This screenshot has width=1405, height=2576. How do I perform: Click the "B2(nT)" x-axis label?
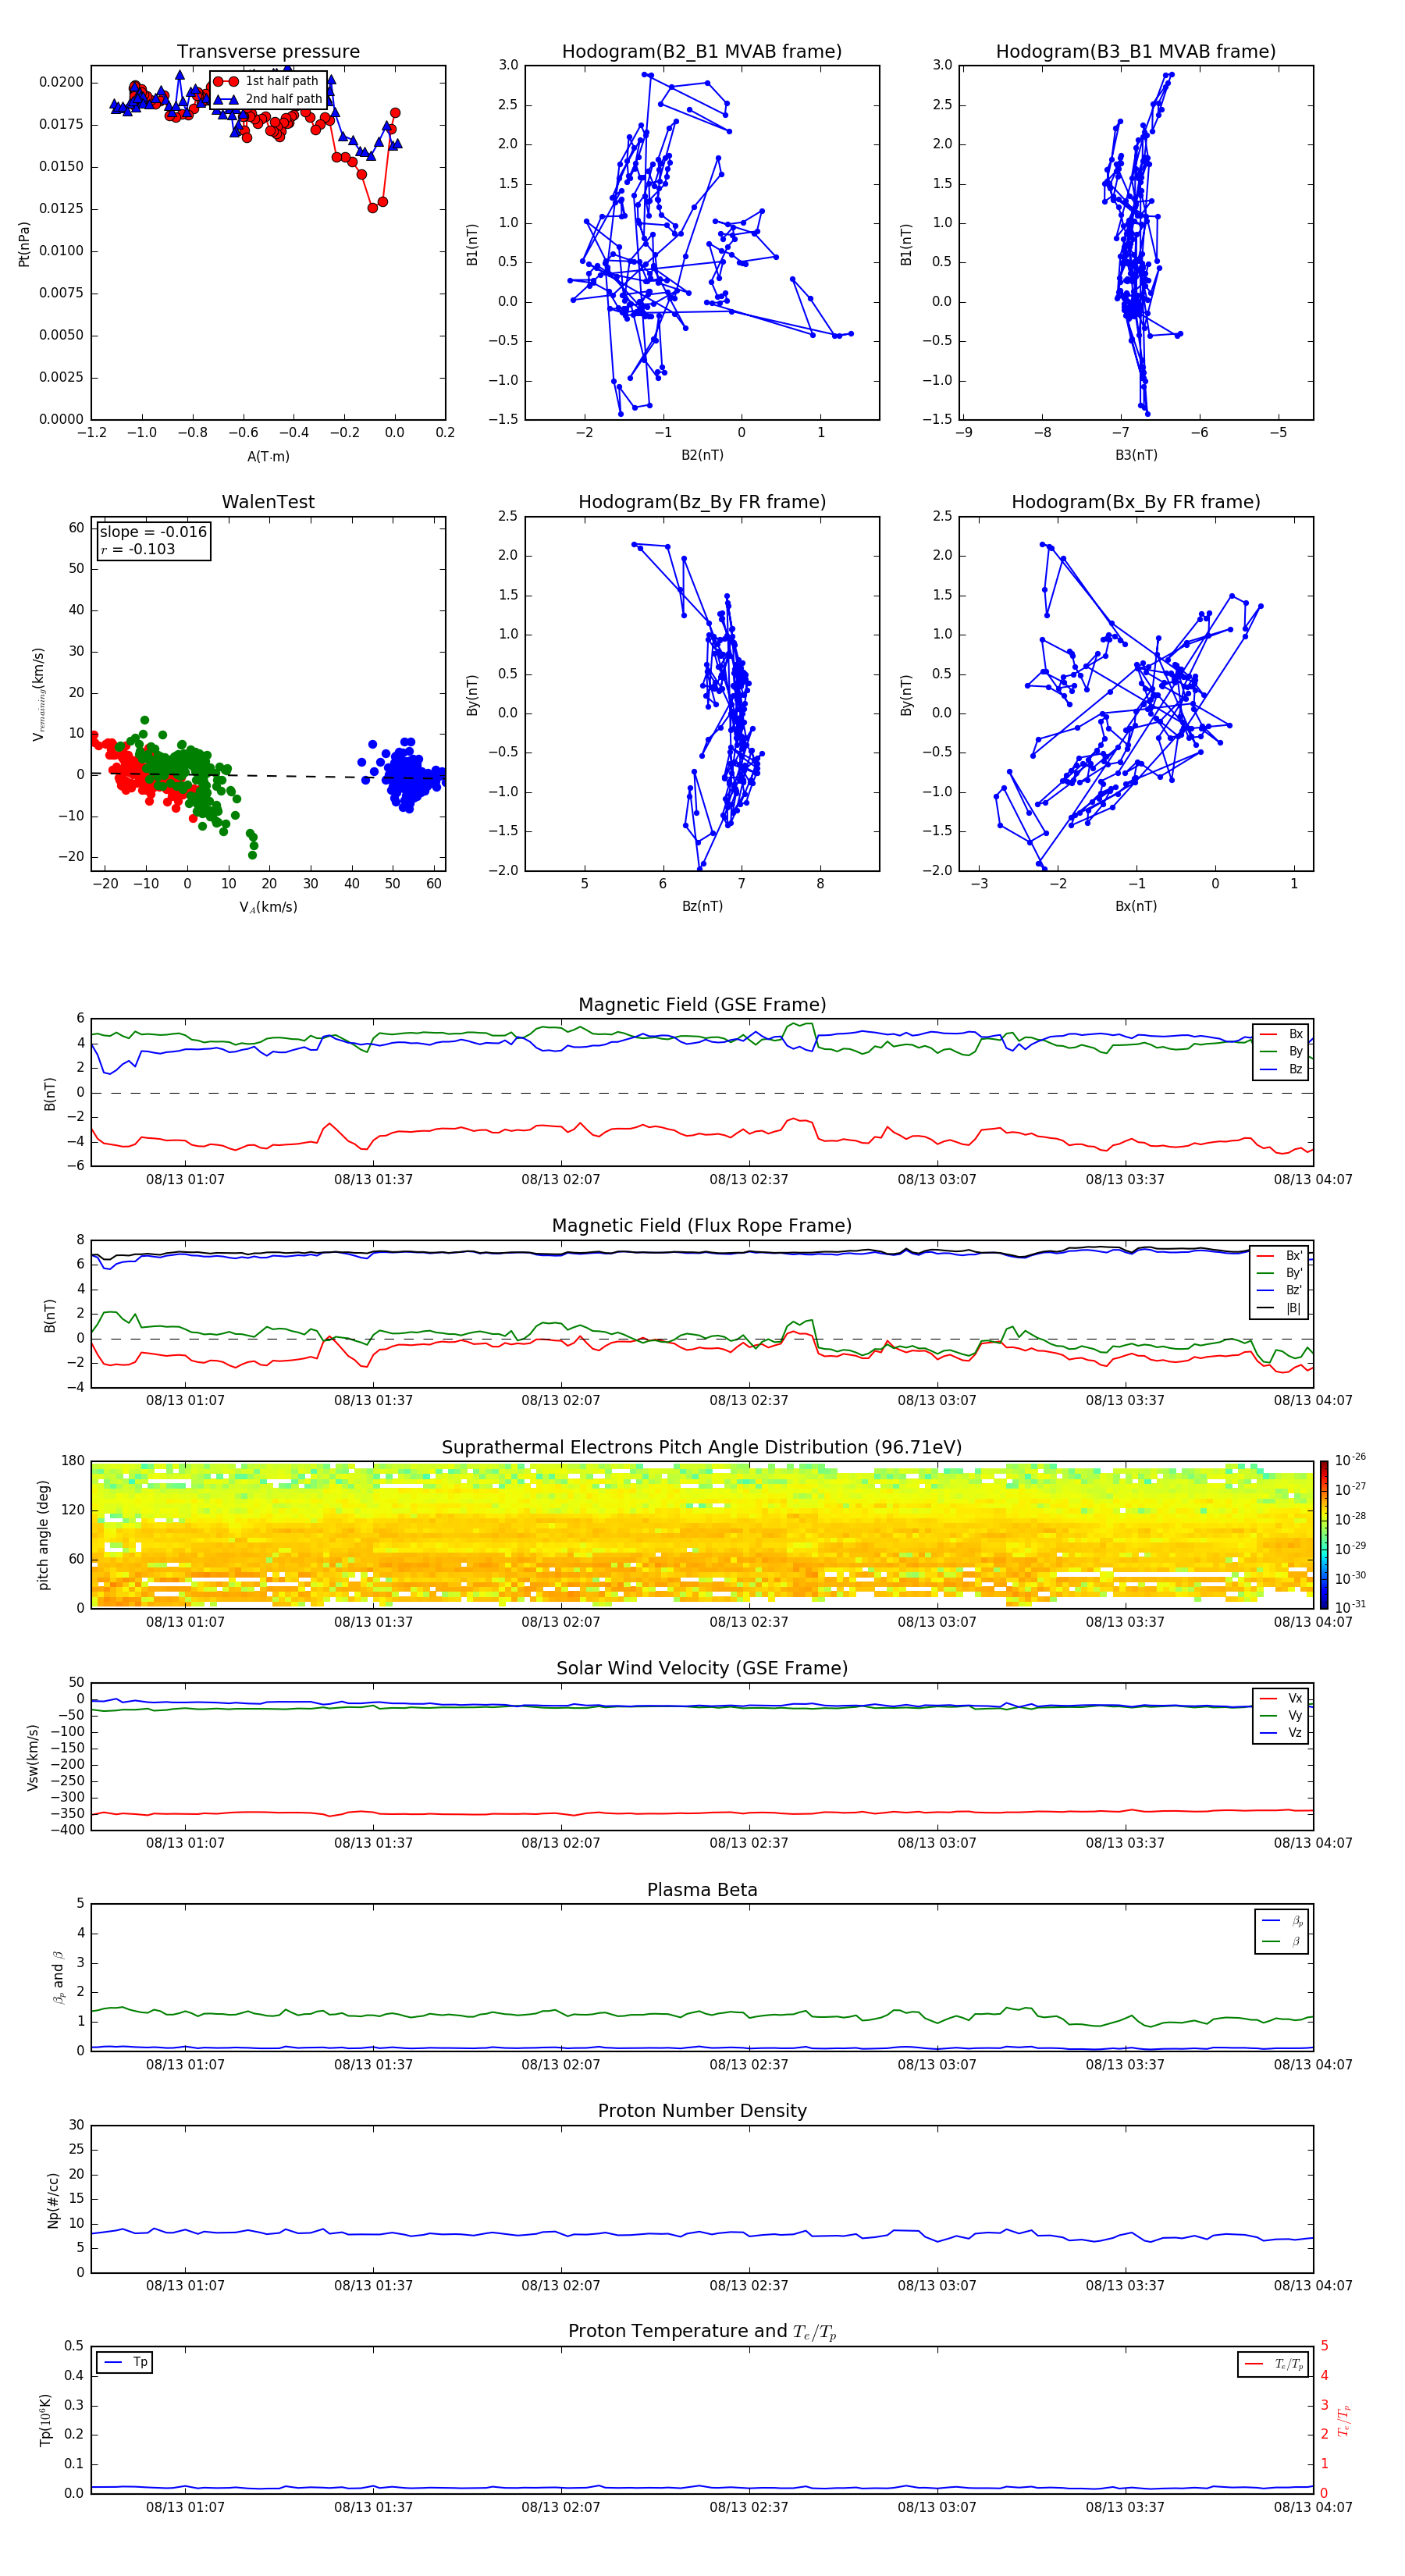[x=702, y=455]
